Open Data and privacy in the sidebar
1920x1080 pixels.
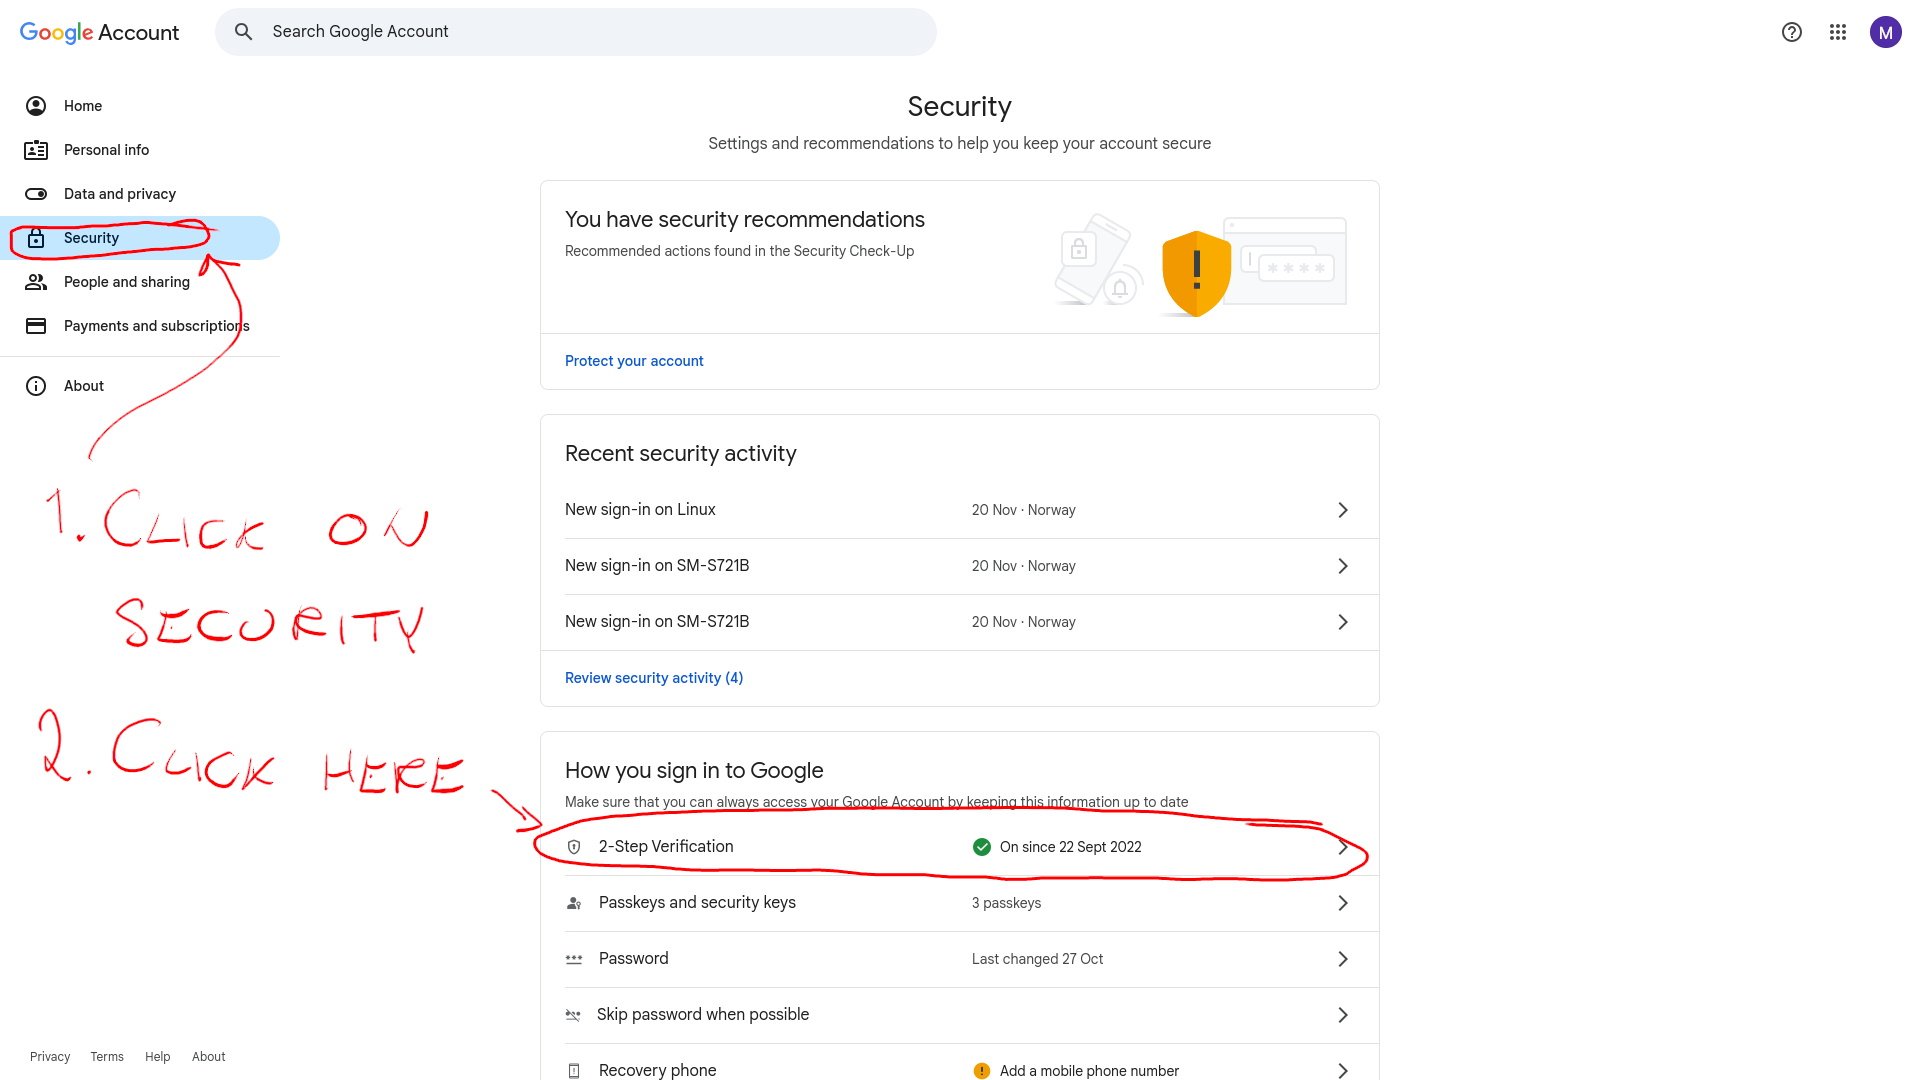click(119, 194)
